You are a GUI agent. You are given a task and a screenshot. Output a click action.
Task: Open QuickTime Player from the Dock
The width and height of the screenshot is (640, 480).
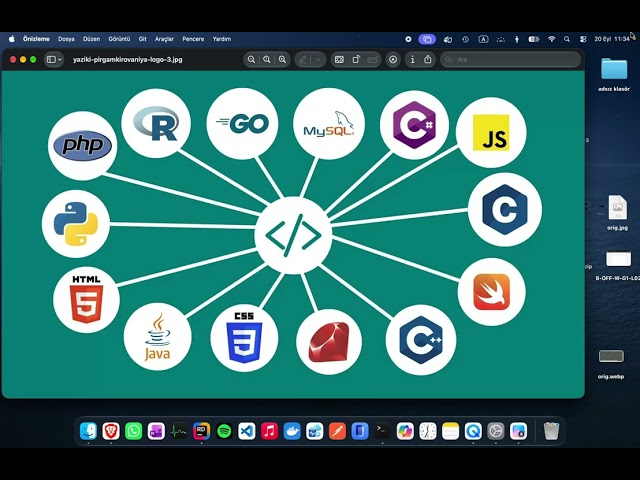[x=473, y=431]
